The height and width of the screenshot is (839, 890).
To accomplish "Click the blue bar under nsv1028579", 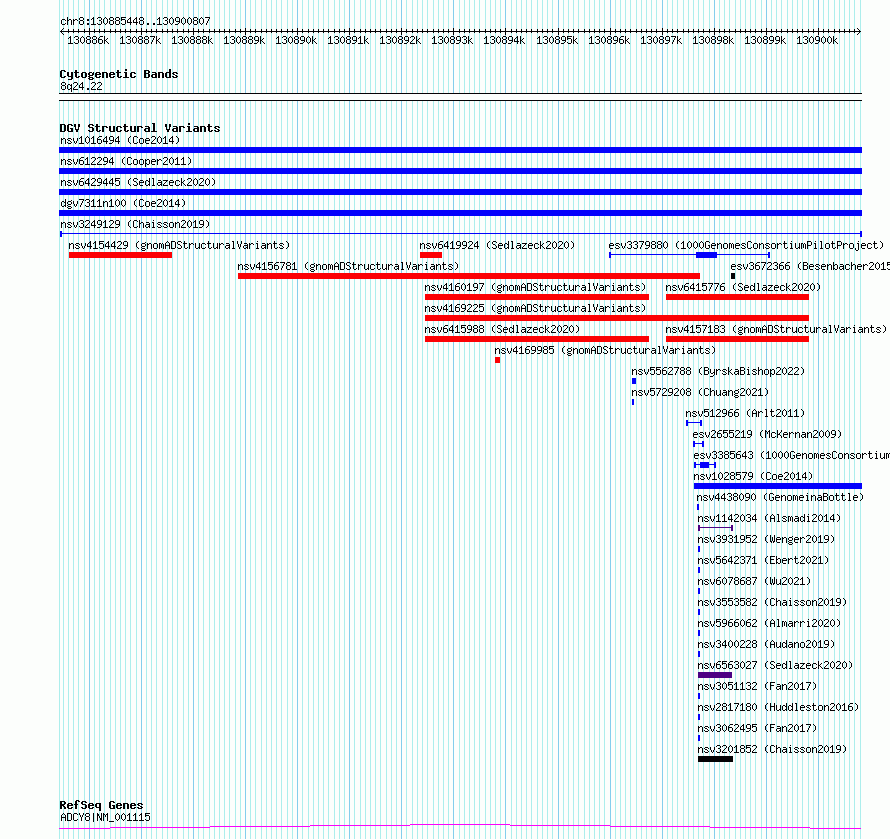I will tap(778, 486).
